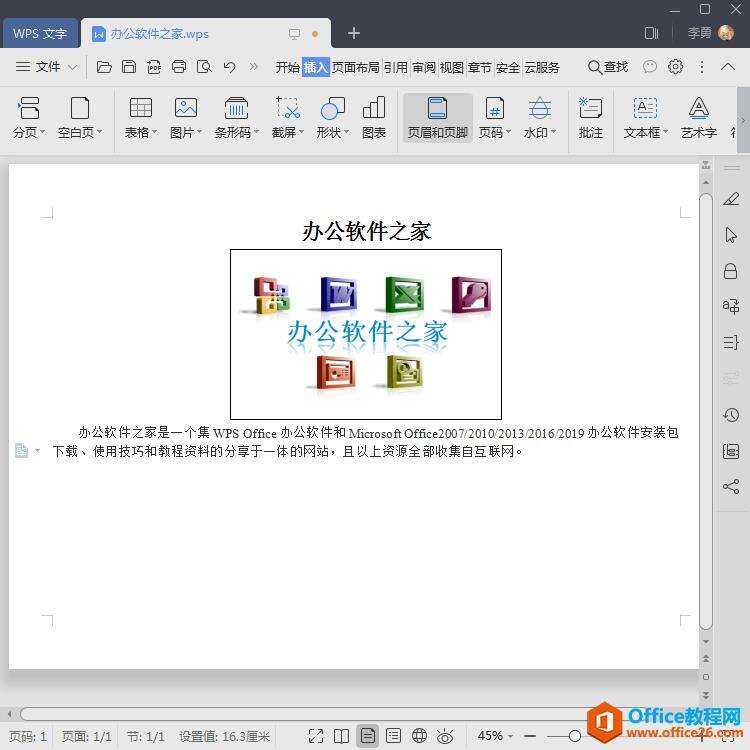Undo the last action
Screen dimensions: 750x750
click(230, 66)
